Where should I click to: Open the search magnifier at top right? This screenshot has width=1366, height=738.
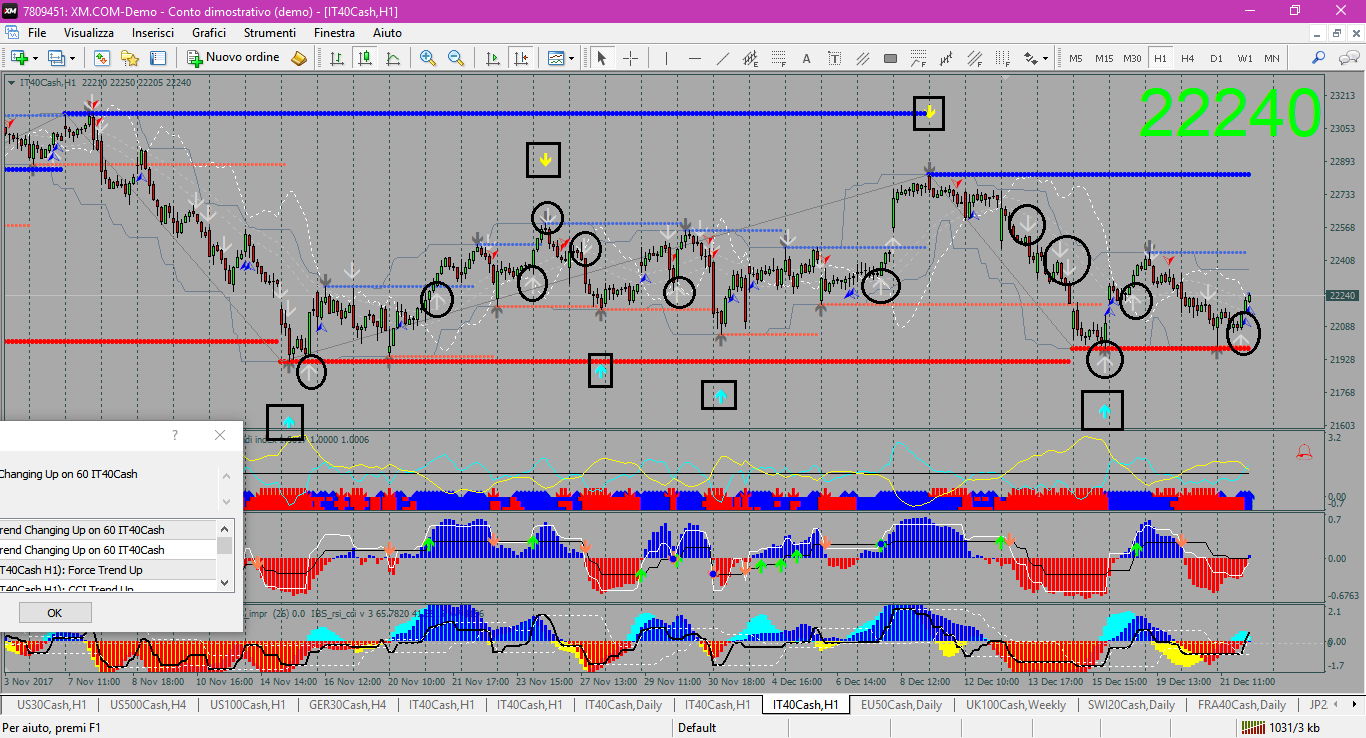click(1319, 58)
